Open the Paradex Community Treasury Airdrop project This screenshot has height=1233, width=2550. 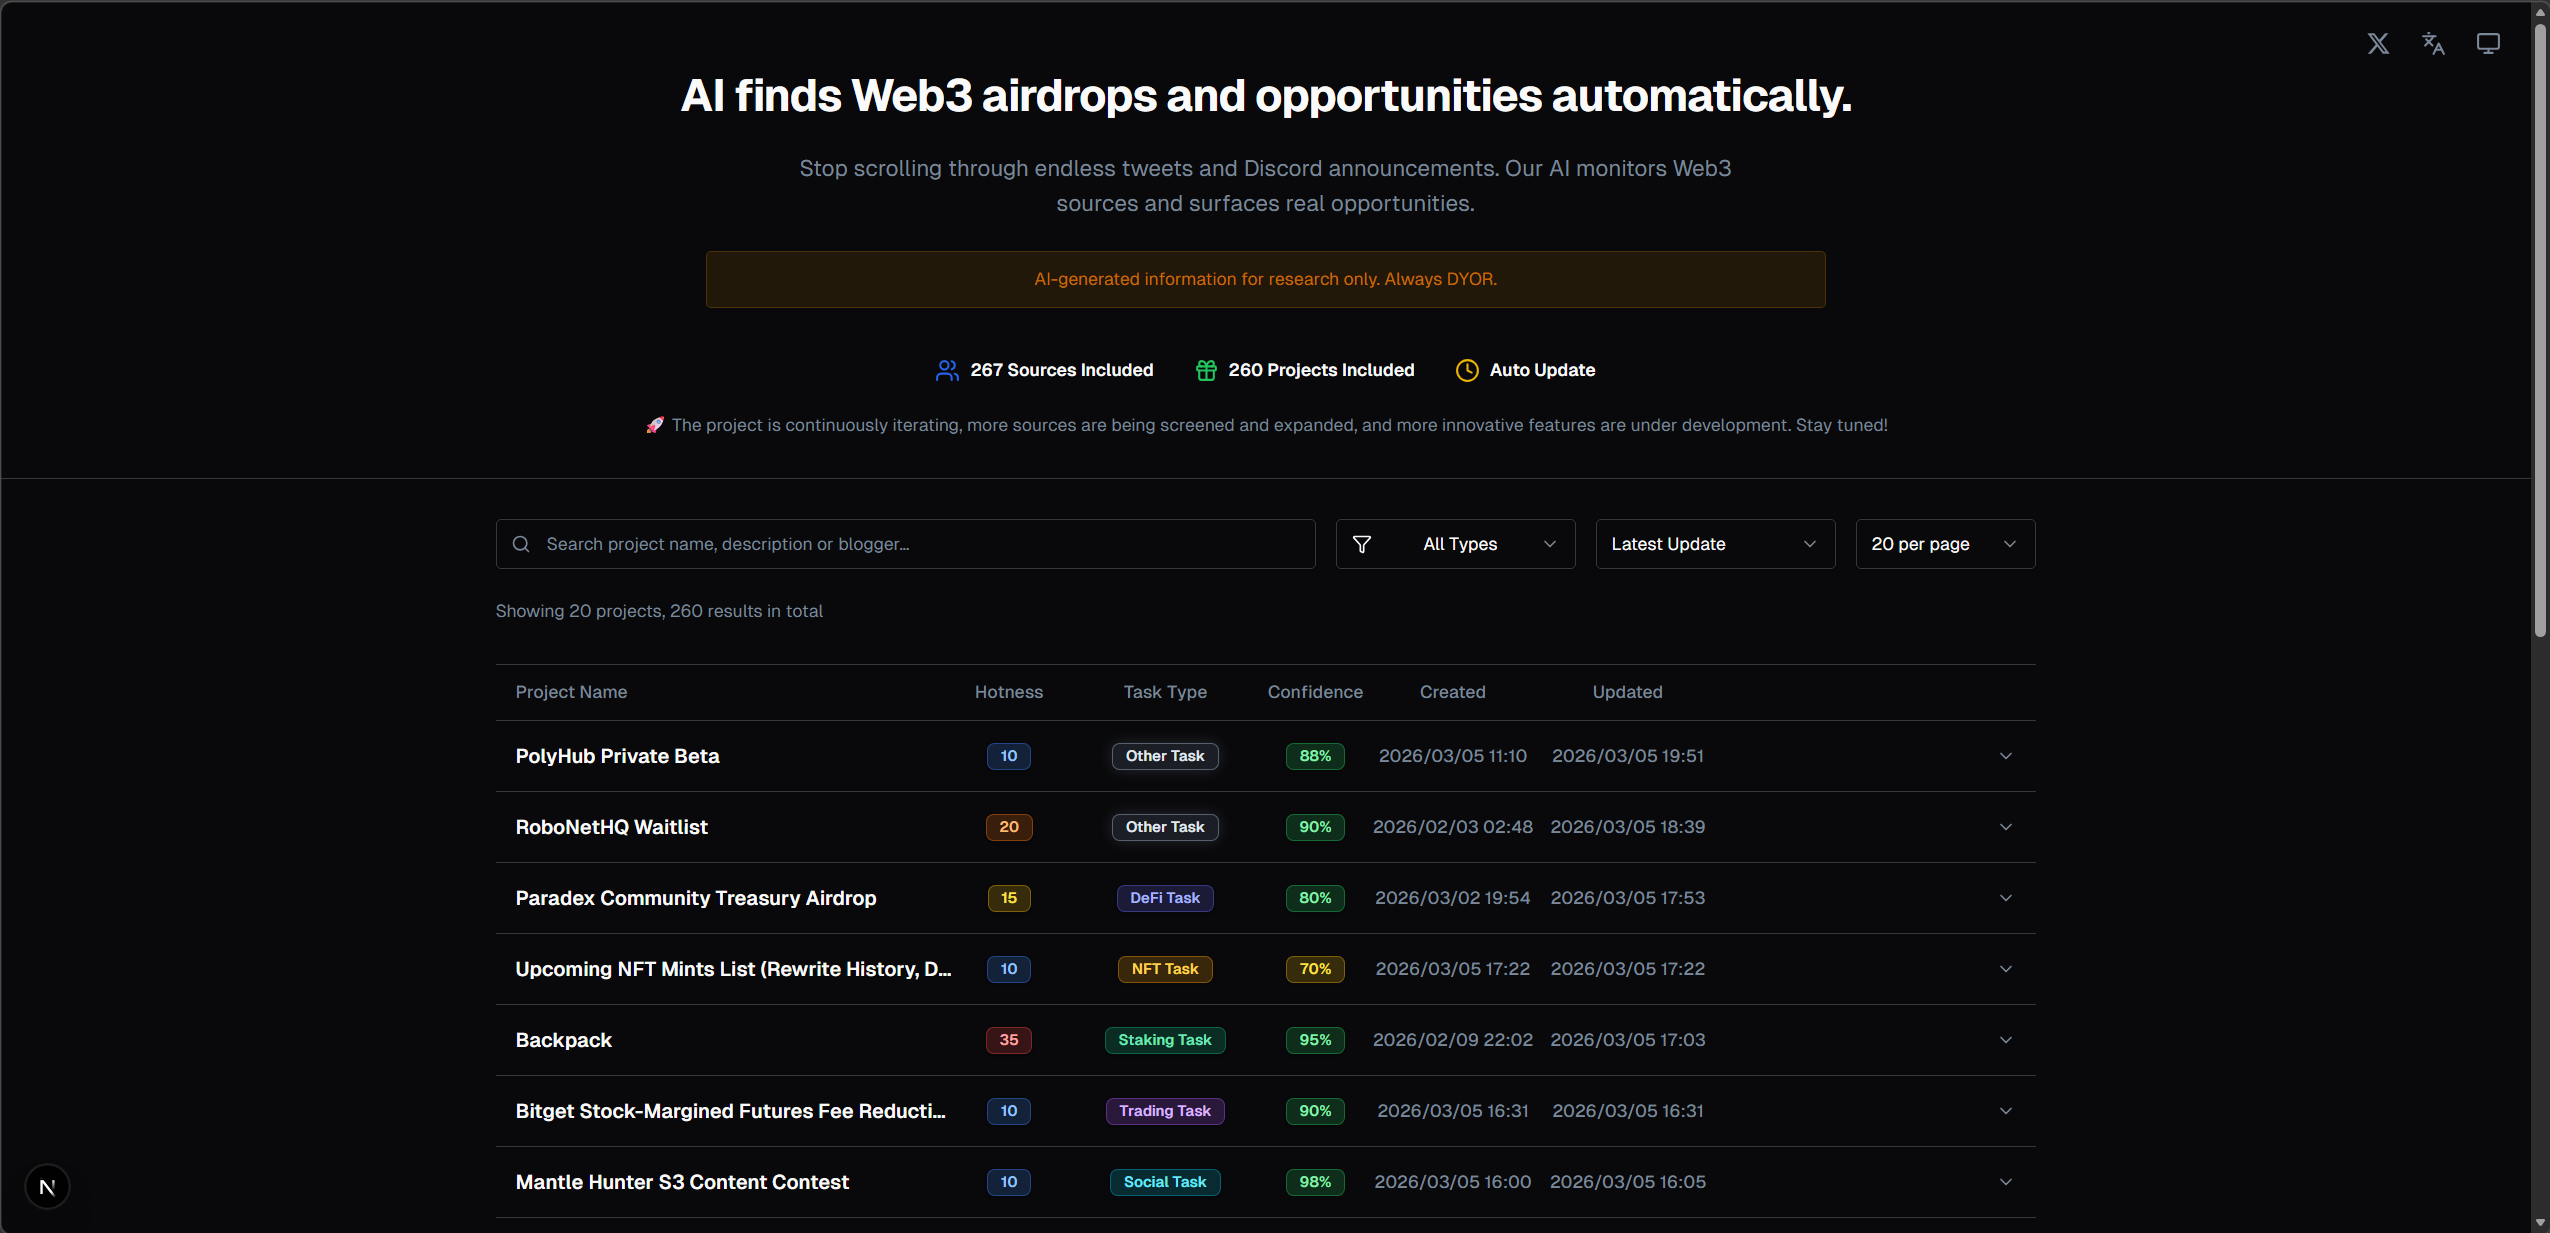[x=695, y=898]
